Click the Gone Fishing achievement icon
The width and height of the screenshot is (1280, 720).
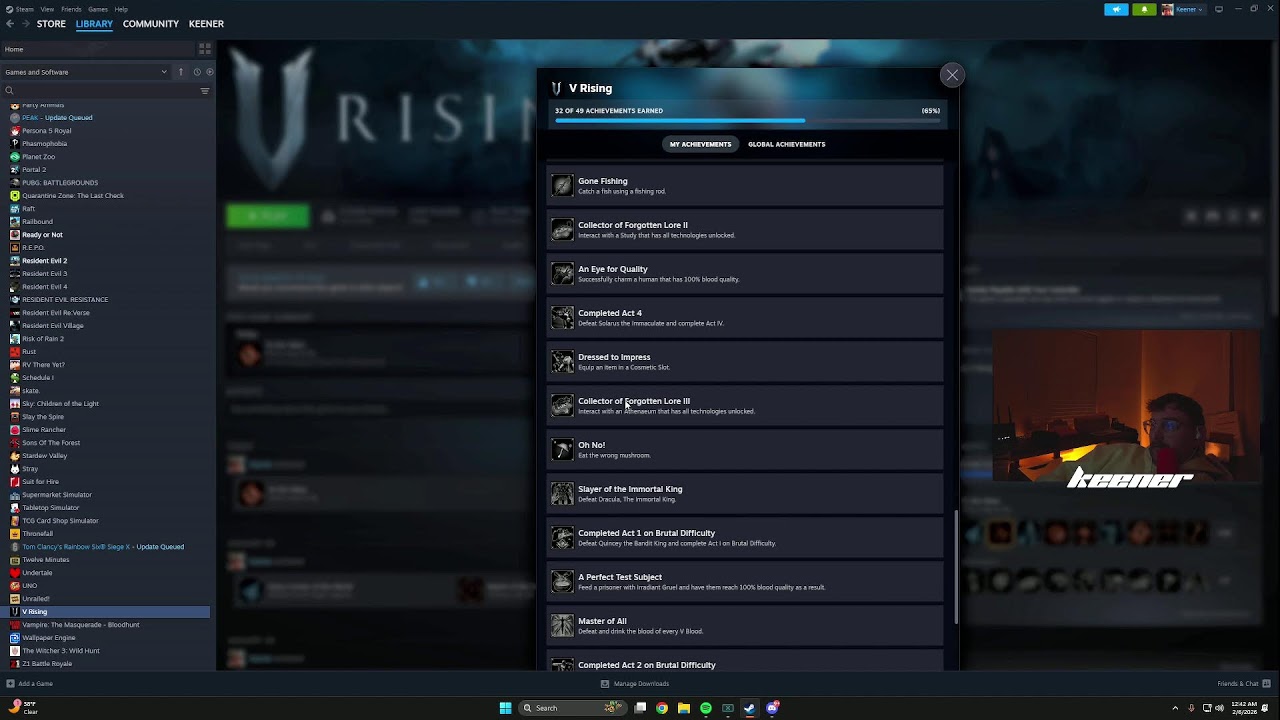point(563,185)
